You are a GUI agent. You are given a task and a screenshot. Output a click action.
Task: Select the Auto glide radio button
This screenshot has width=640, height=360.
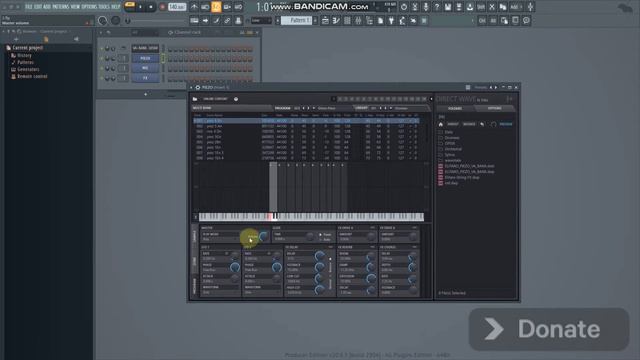coord(320,240)
